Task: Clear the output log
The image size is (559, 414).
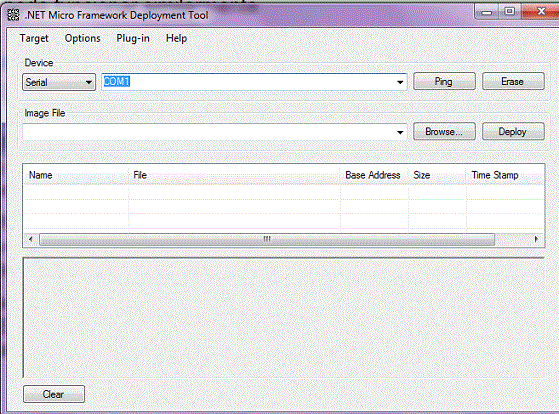Action: click(54, 394)
